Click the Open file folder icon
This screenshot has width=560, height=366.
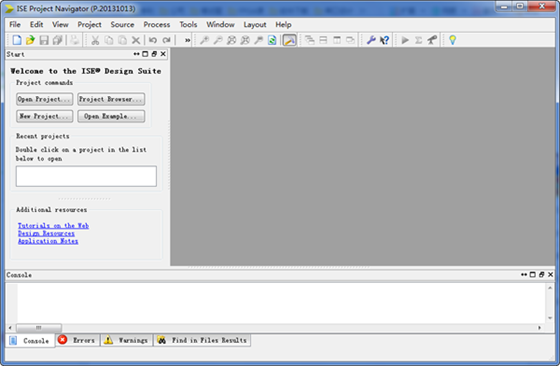30,40
